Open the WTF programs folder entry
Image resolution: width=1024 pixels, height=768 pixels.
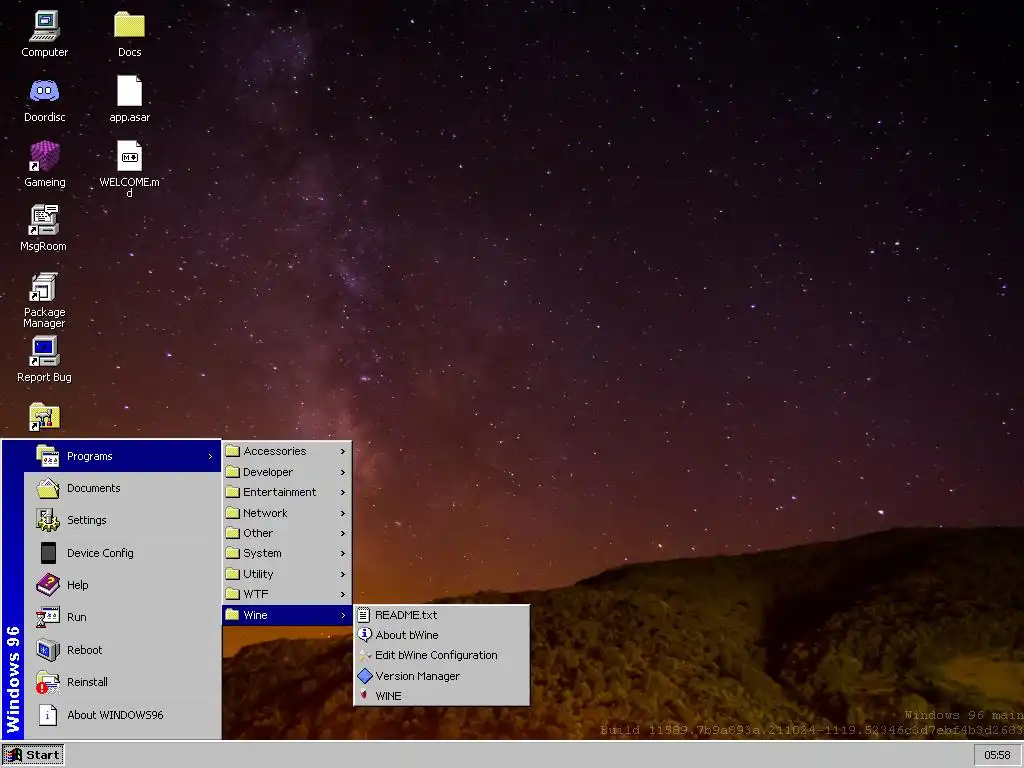point(287,594)
